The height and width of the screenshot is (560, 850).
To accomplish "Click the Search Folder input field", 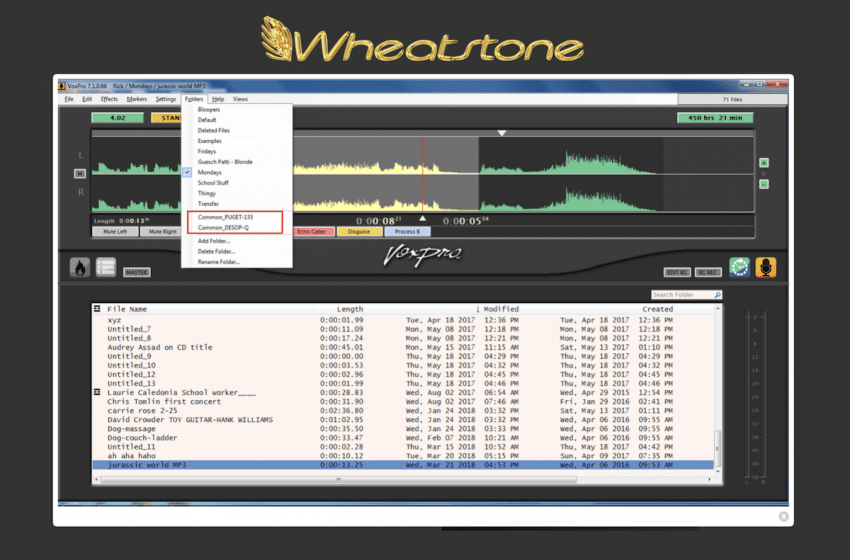I will click(684, 295).
